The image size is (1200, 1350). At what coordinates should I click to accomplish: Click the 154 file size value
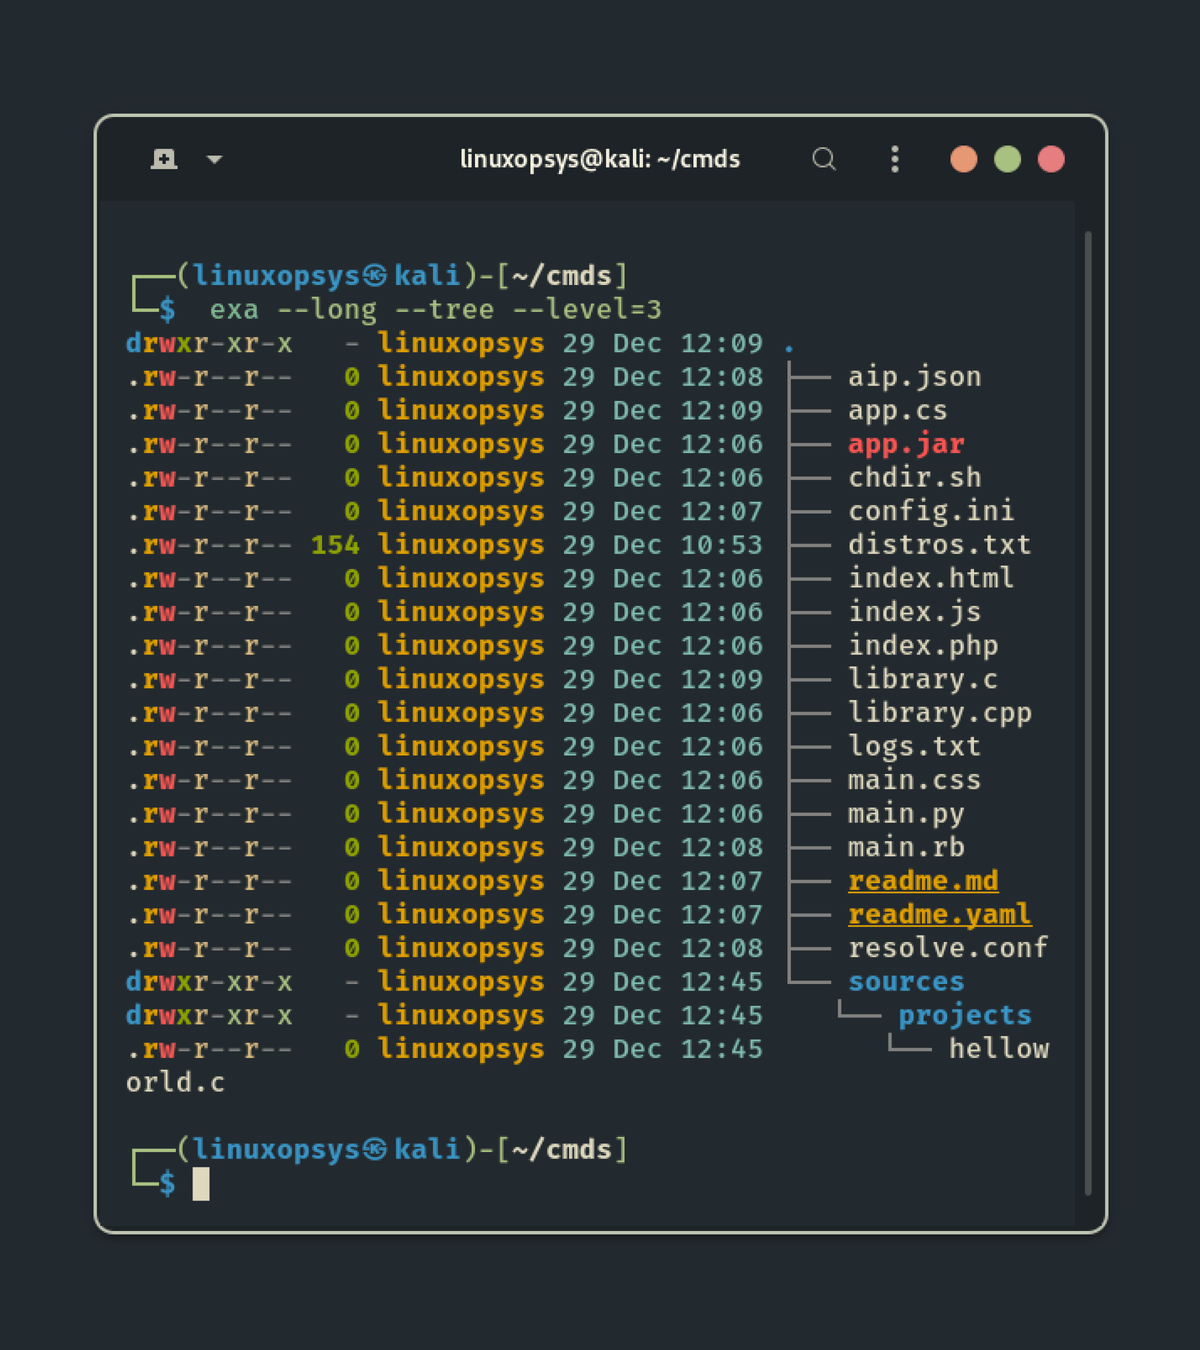point(335,545)
